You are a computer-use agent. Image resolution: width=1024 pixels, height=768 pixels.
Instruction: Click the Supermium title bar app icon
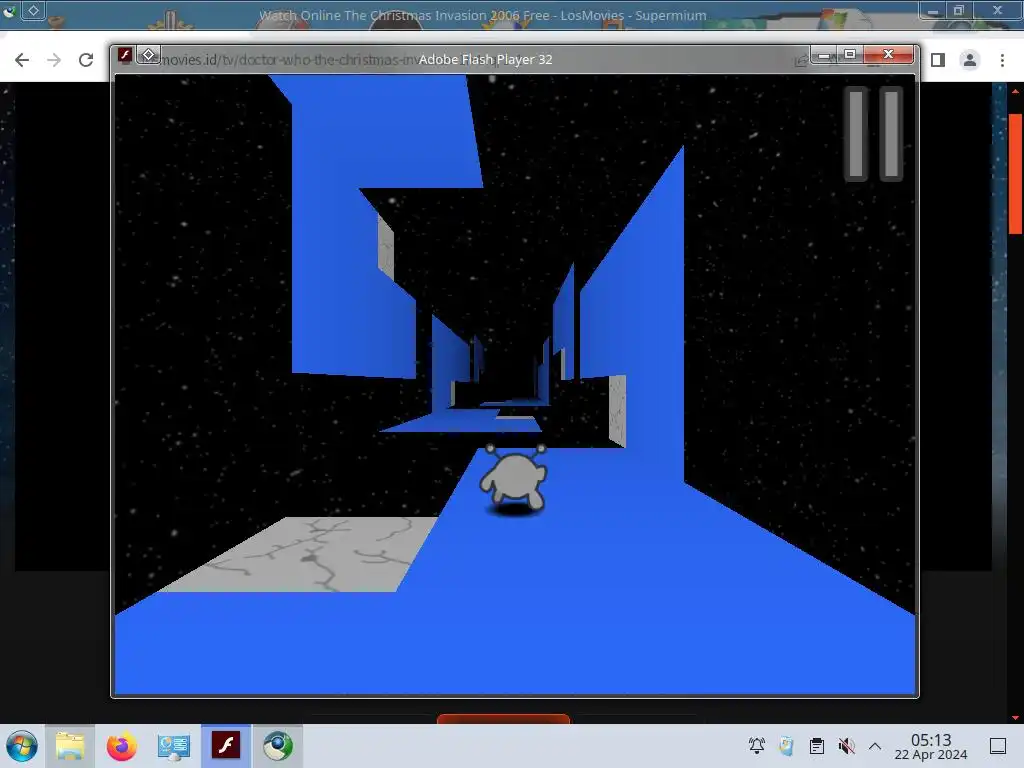10,10
